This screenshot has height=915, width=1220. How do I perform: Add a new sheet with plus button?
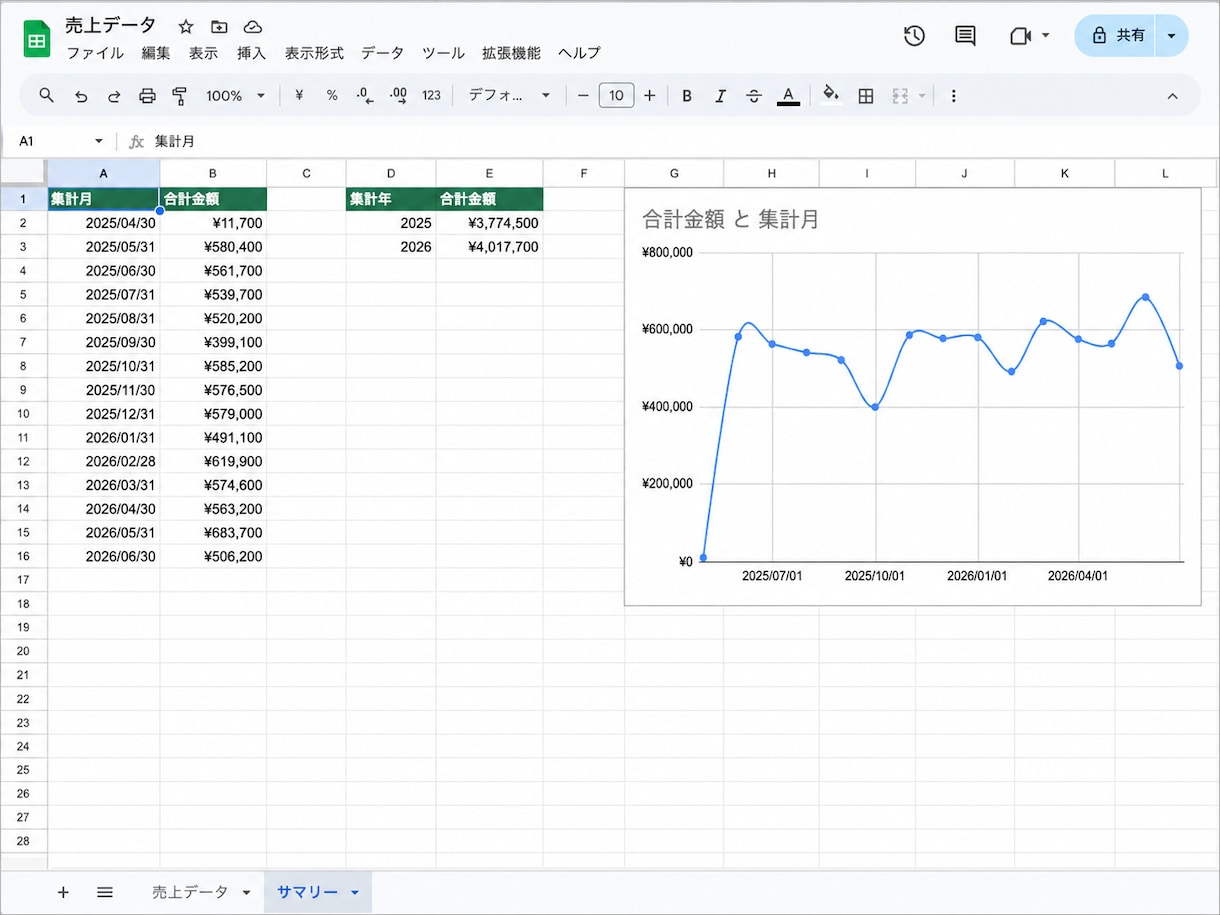(63, 892)
